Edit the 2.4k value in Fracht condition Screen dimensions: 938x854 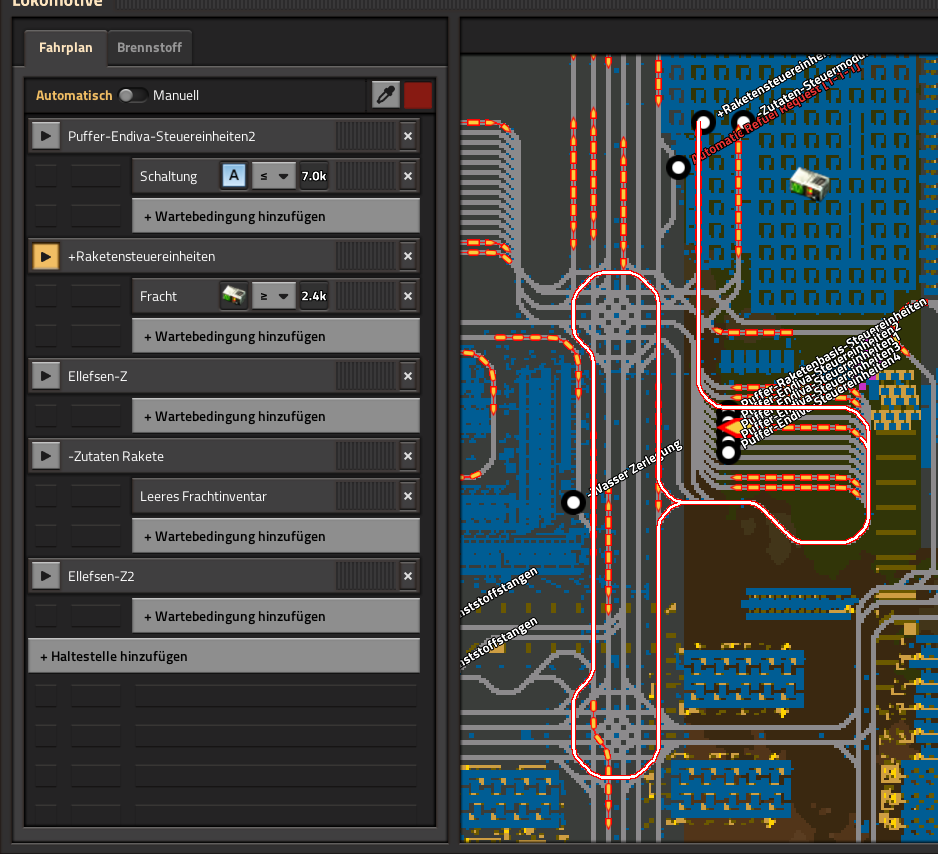(x=313, y=296)
